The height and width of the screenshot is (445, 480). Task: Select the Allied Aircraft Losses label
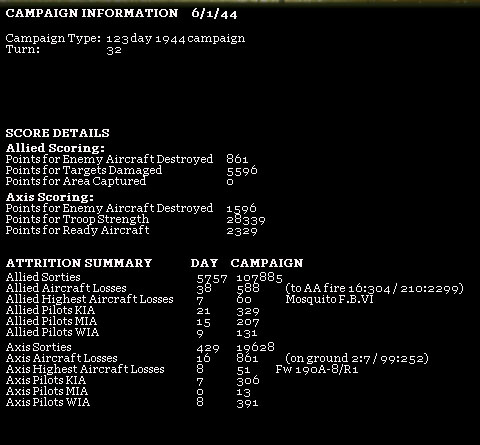point(66,288)
